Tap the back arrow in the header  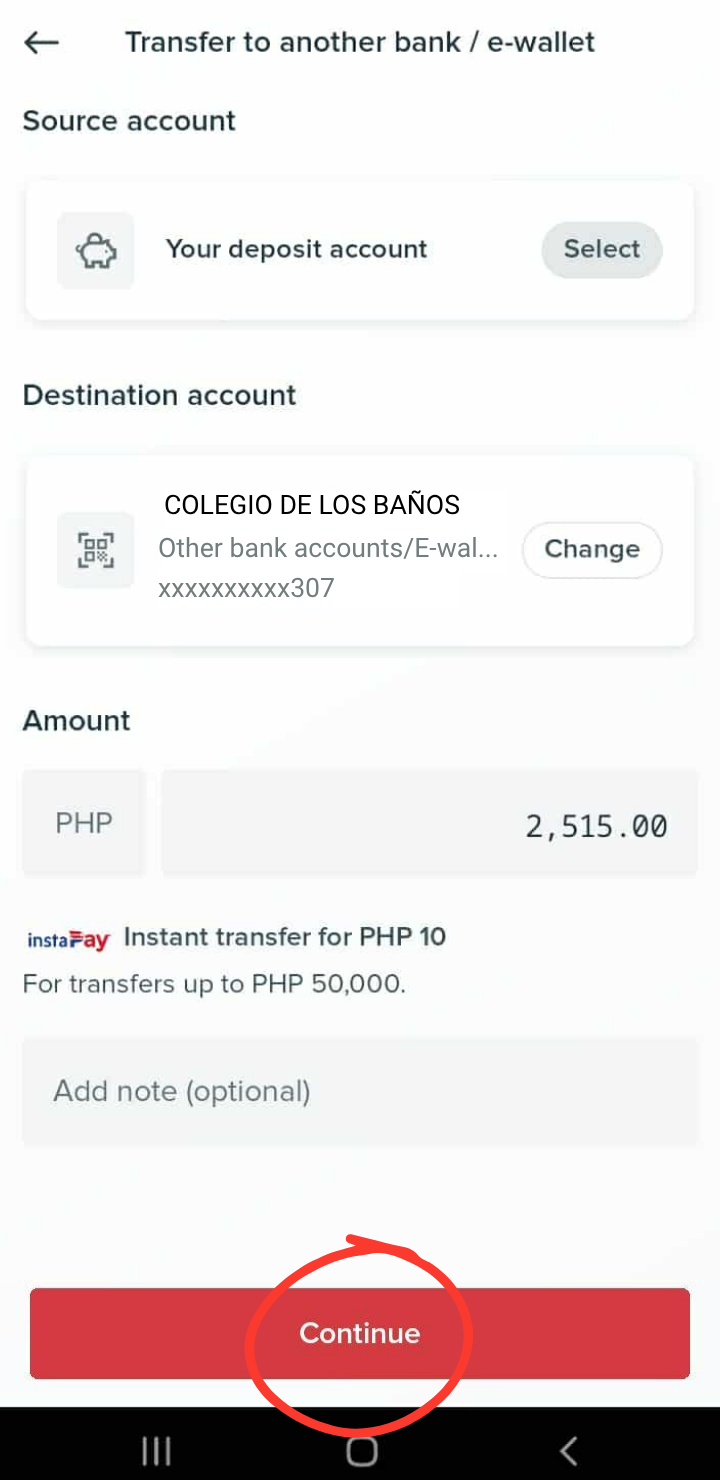[x=42, y=42]
